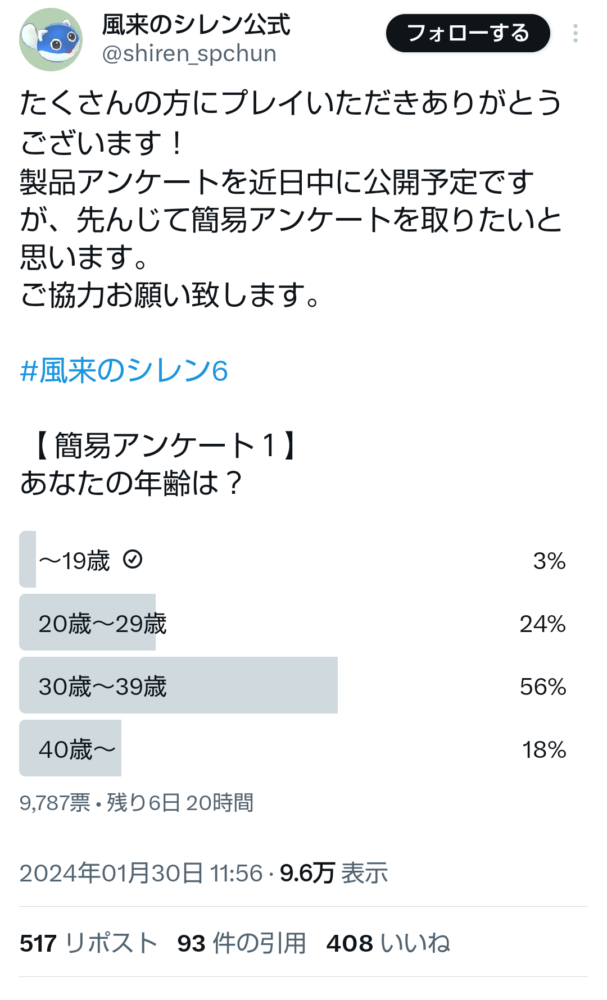Open the three-dot more options menu
The height and width of the screenshot is (1000, 607).
pos(575,33)
